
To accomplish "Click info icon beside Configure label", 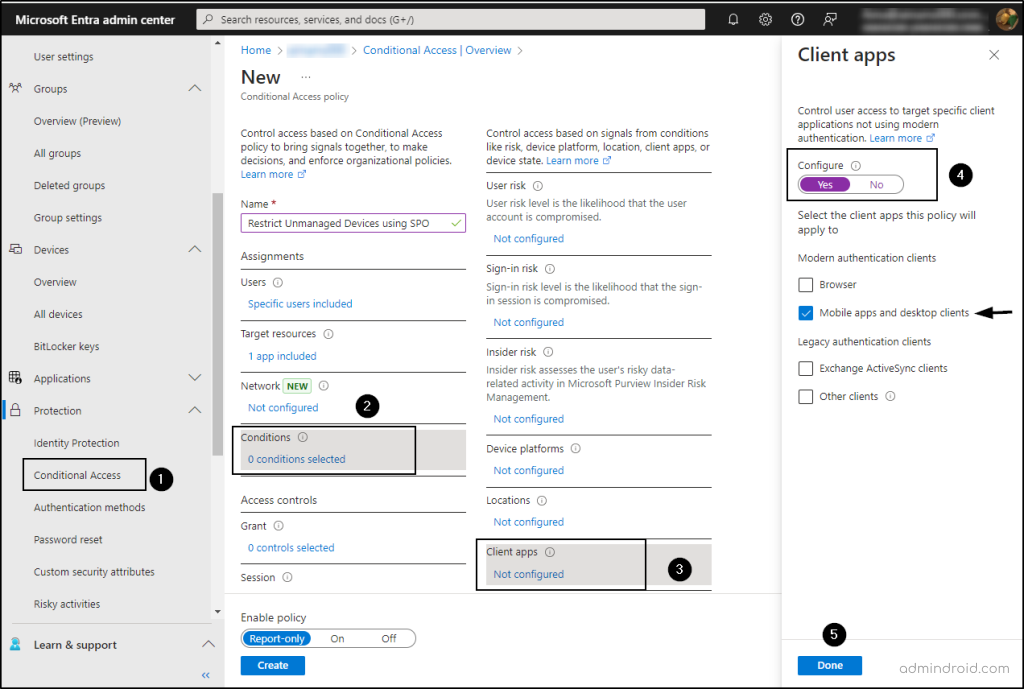I will point(856,166).
